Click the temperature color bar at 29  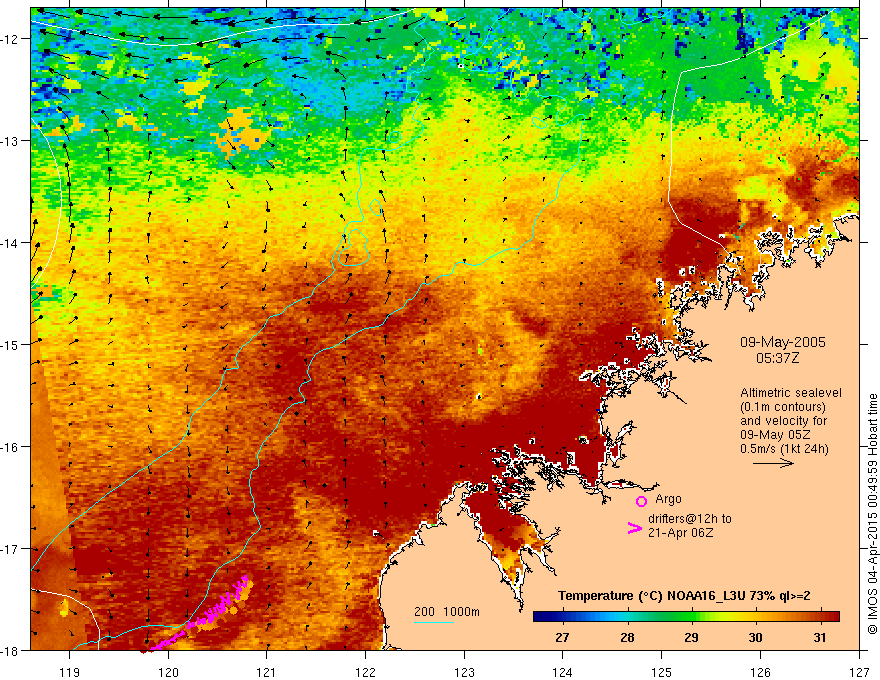coord(691,617)
